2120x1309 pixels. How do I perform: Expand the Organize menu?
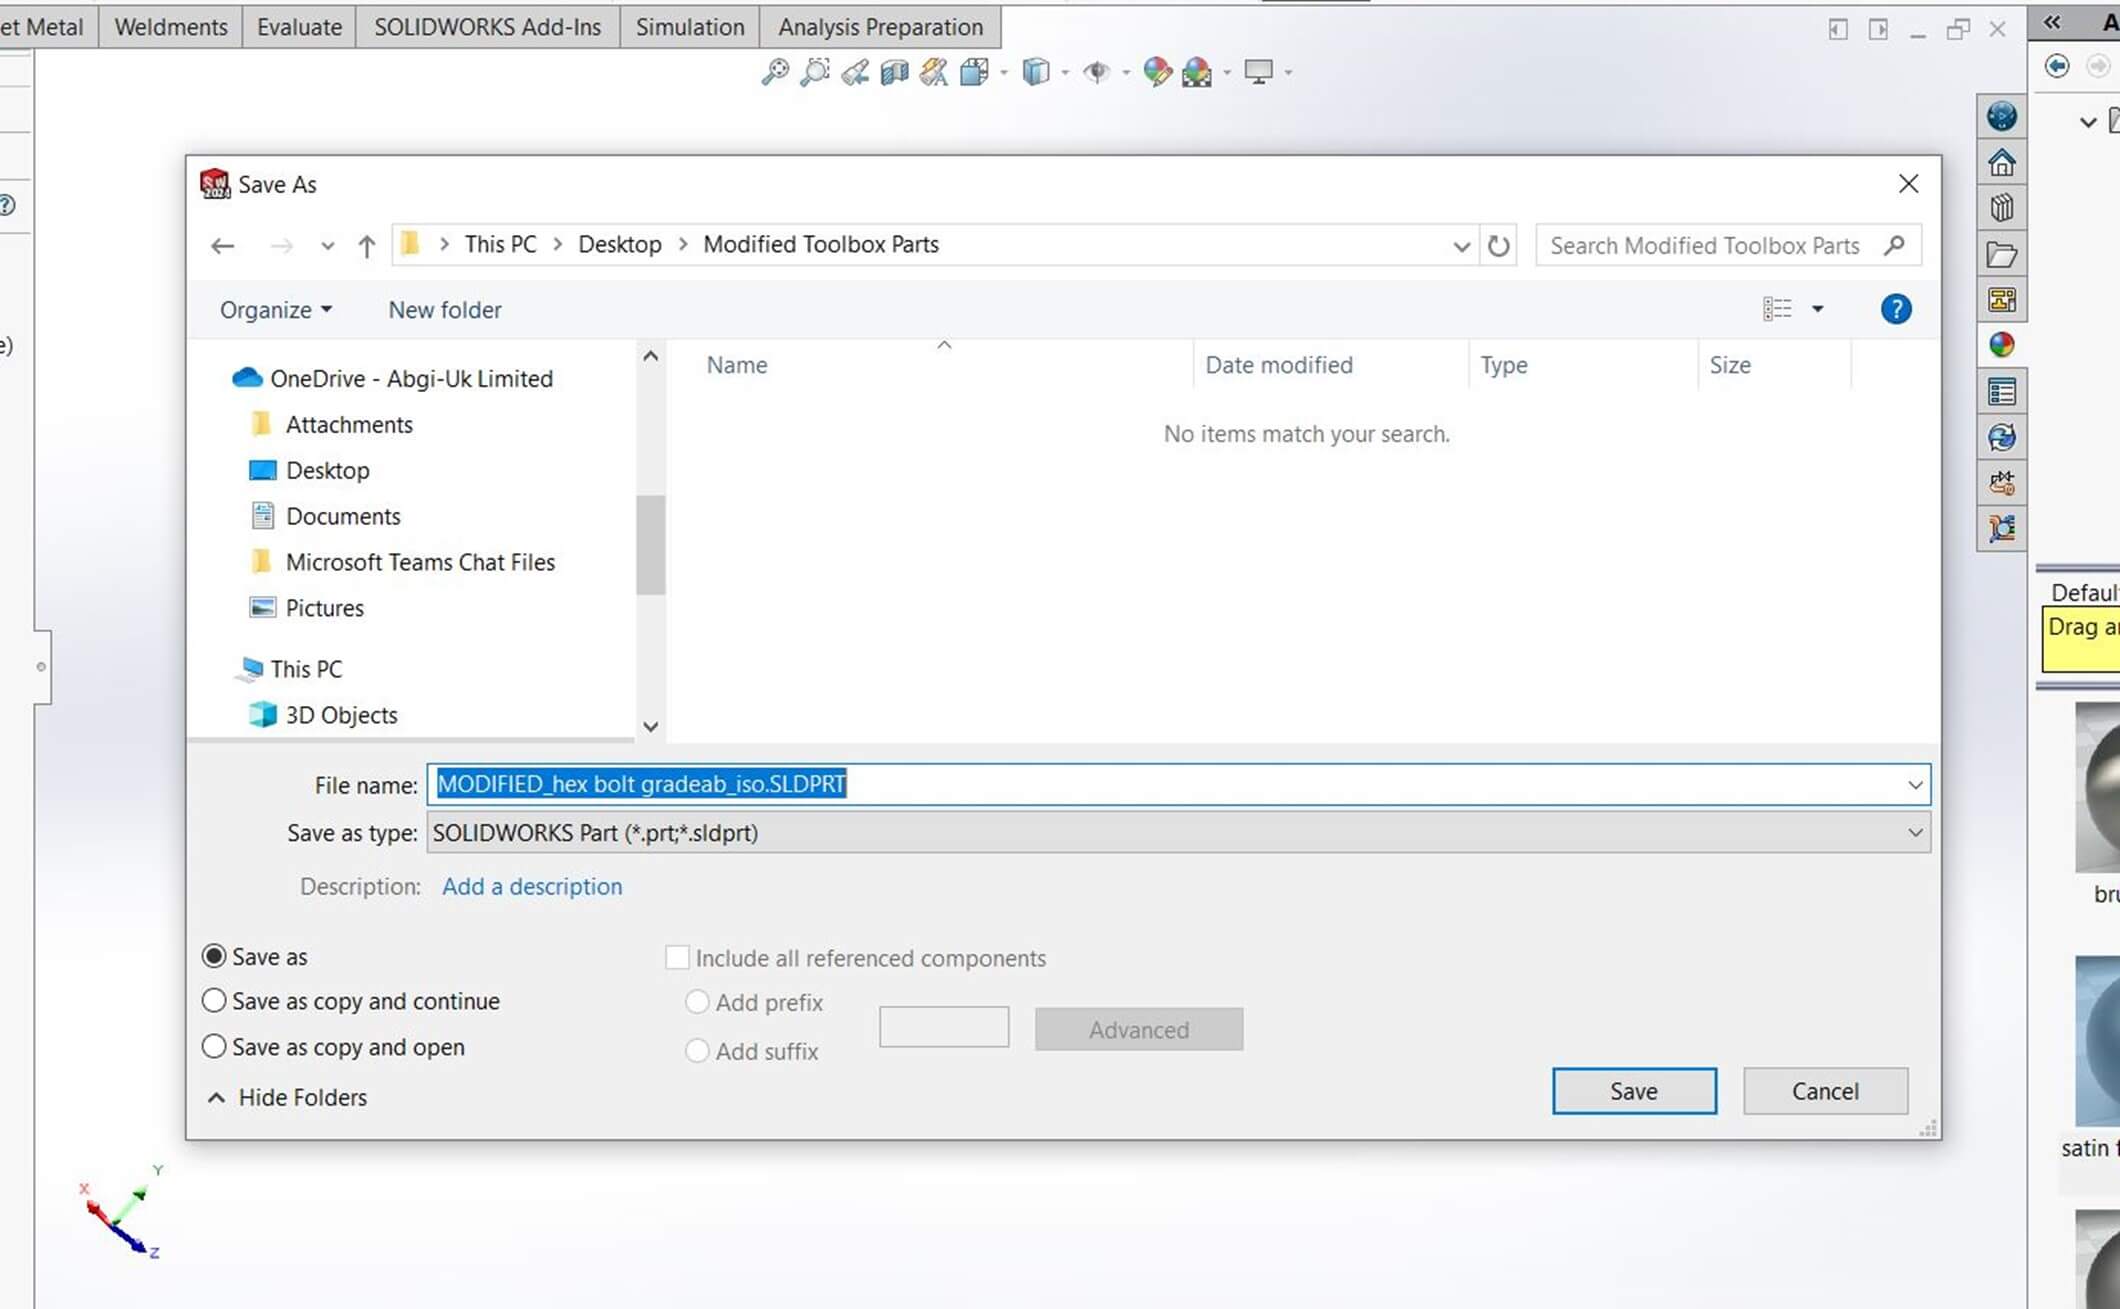point(275,310)
